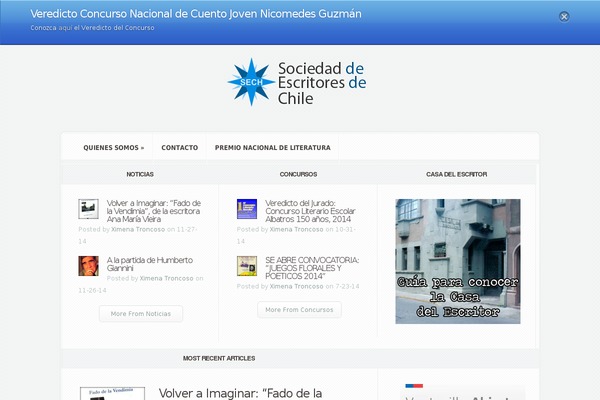Click author Ximena Troncoso under Giannini article

166,278
